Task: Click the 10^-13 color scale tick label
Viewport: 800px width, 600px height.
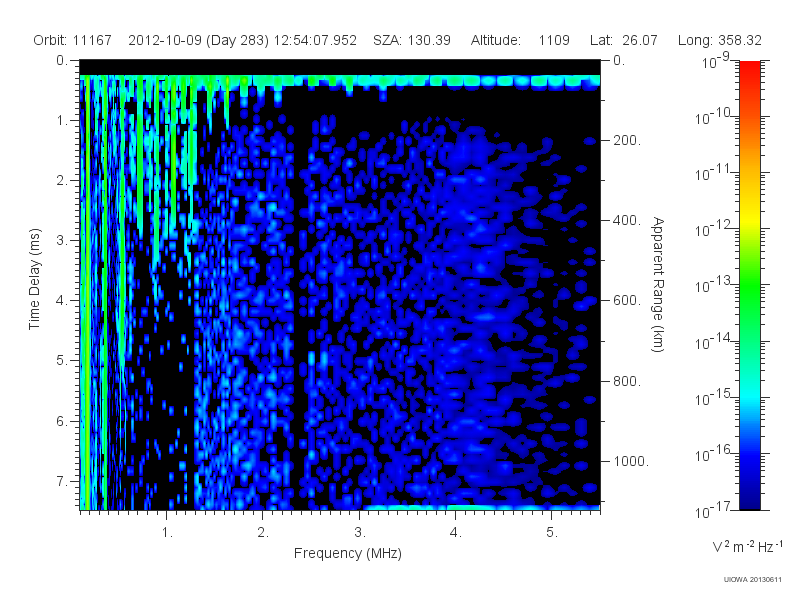Action: [712, 285]
